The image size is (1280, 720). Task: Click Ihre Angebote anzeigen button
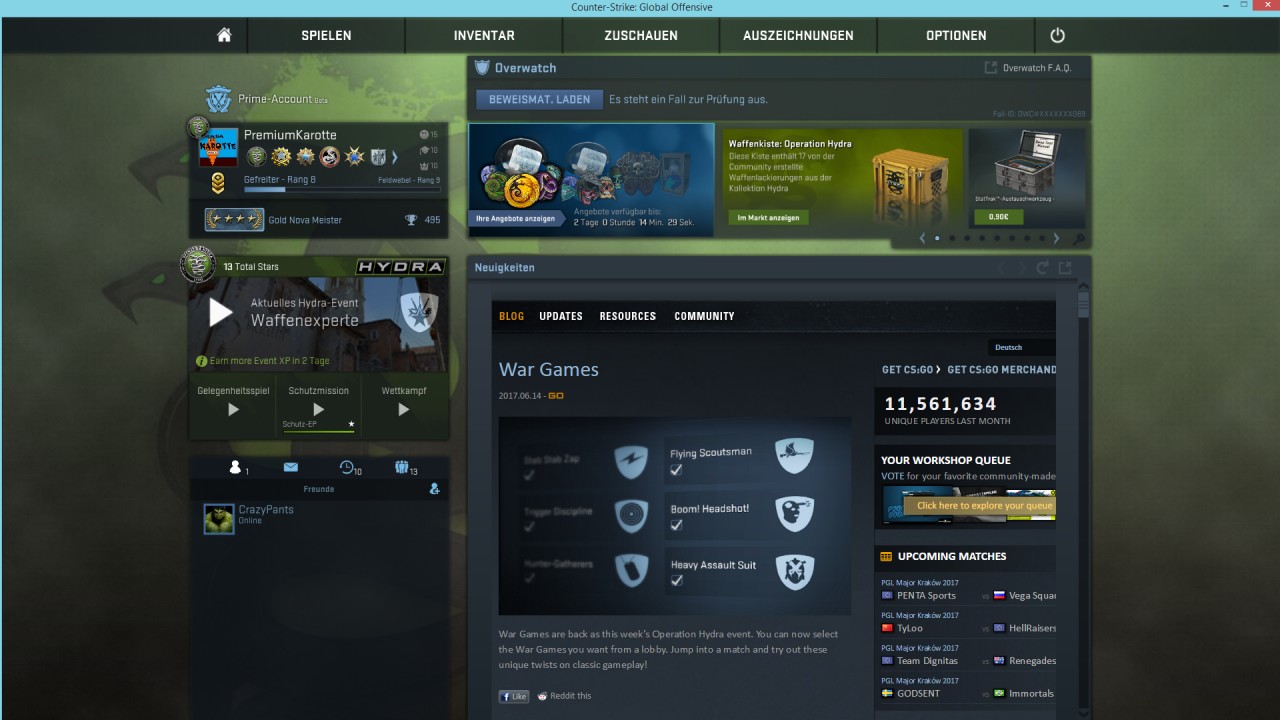[516, 218]
